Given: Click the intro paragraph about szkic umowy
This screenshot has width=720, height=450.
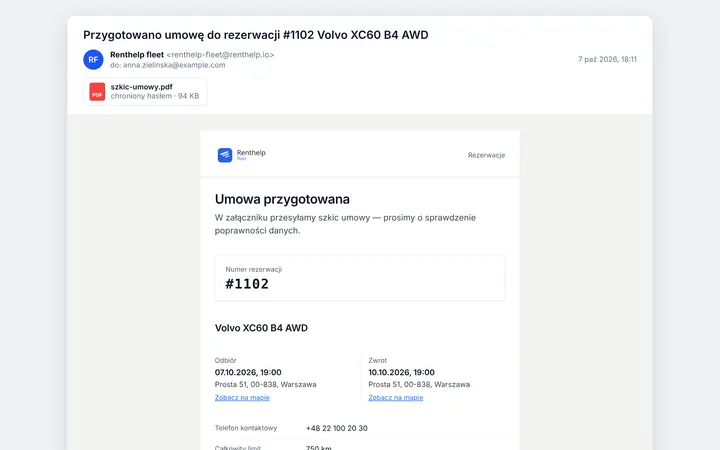Looking at the screenshot, I should (x=345, y=224).
